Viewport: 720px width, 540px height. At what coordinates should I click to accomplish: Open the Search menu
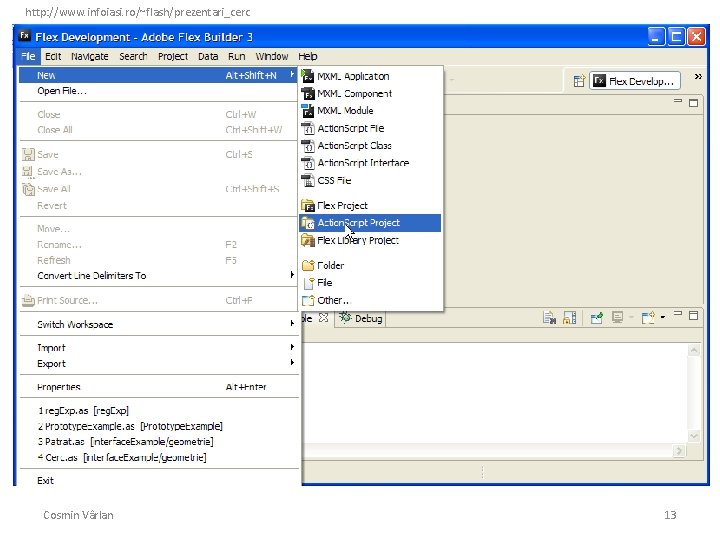[x=133, y=56]
